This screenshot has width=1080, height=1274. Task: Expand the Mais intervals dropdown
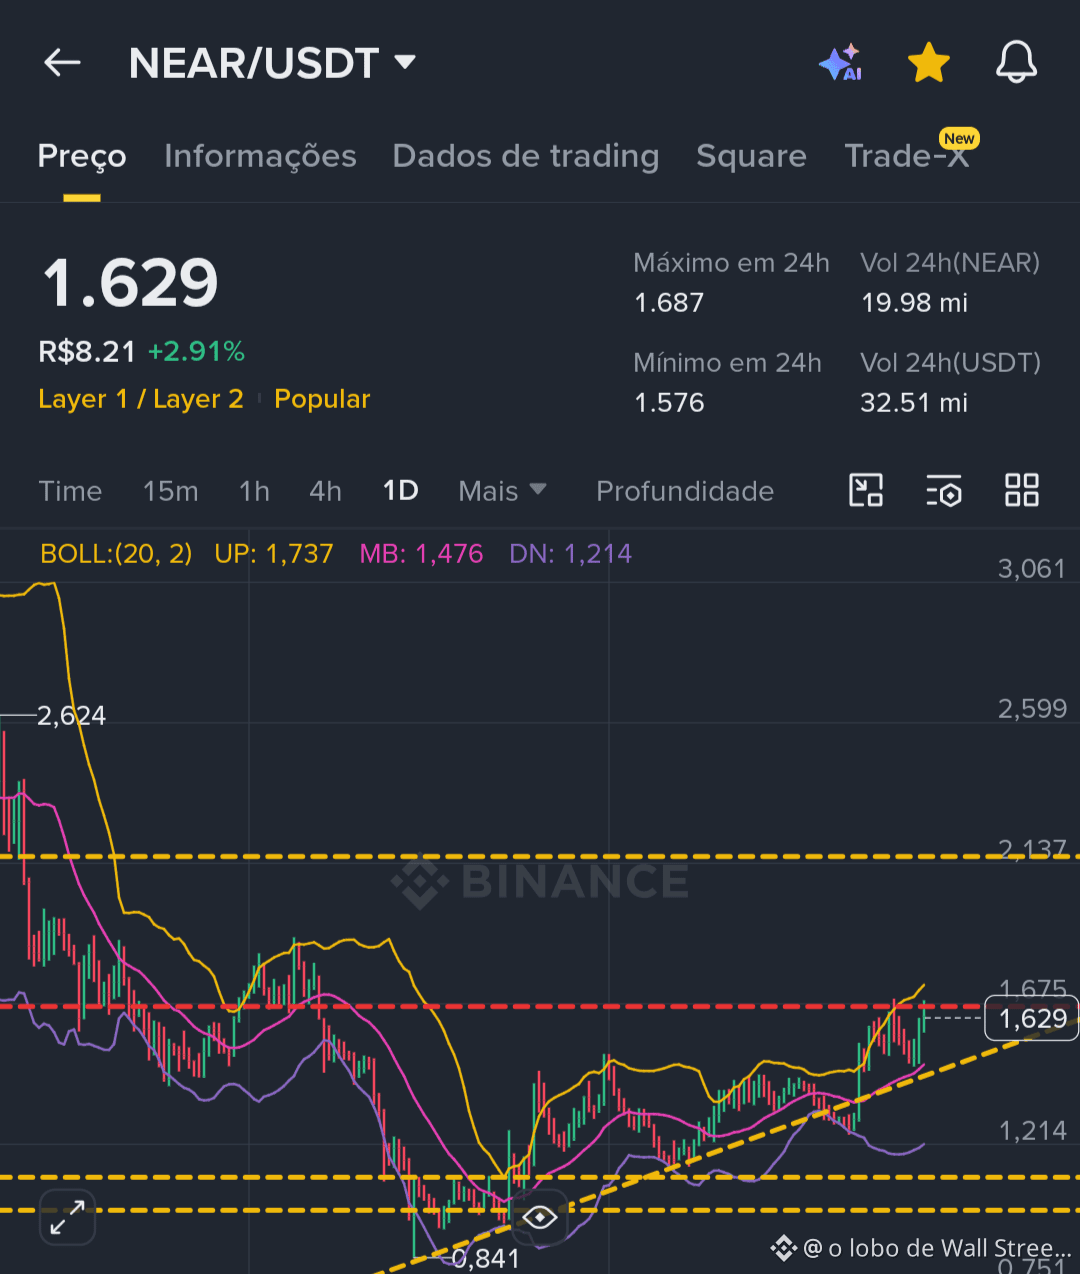(x=502, y=491)
